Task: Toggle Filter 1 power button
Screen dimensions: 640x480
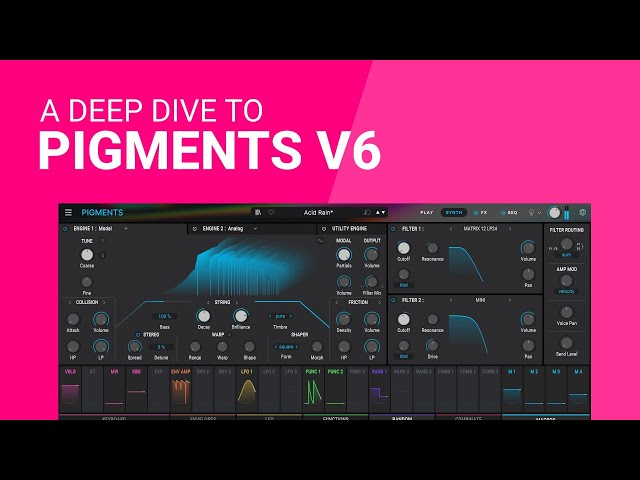Action: tap(393, 229)
